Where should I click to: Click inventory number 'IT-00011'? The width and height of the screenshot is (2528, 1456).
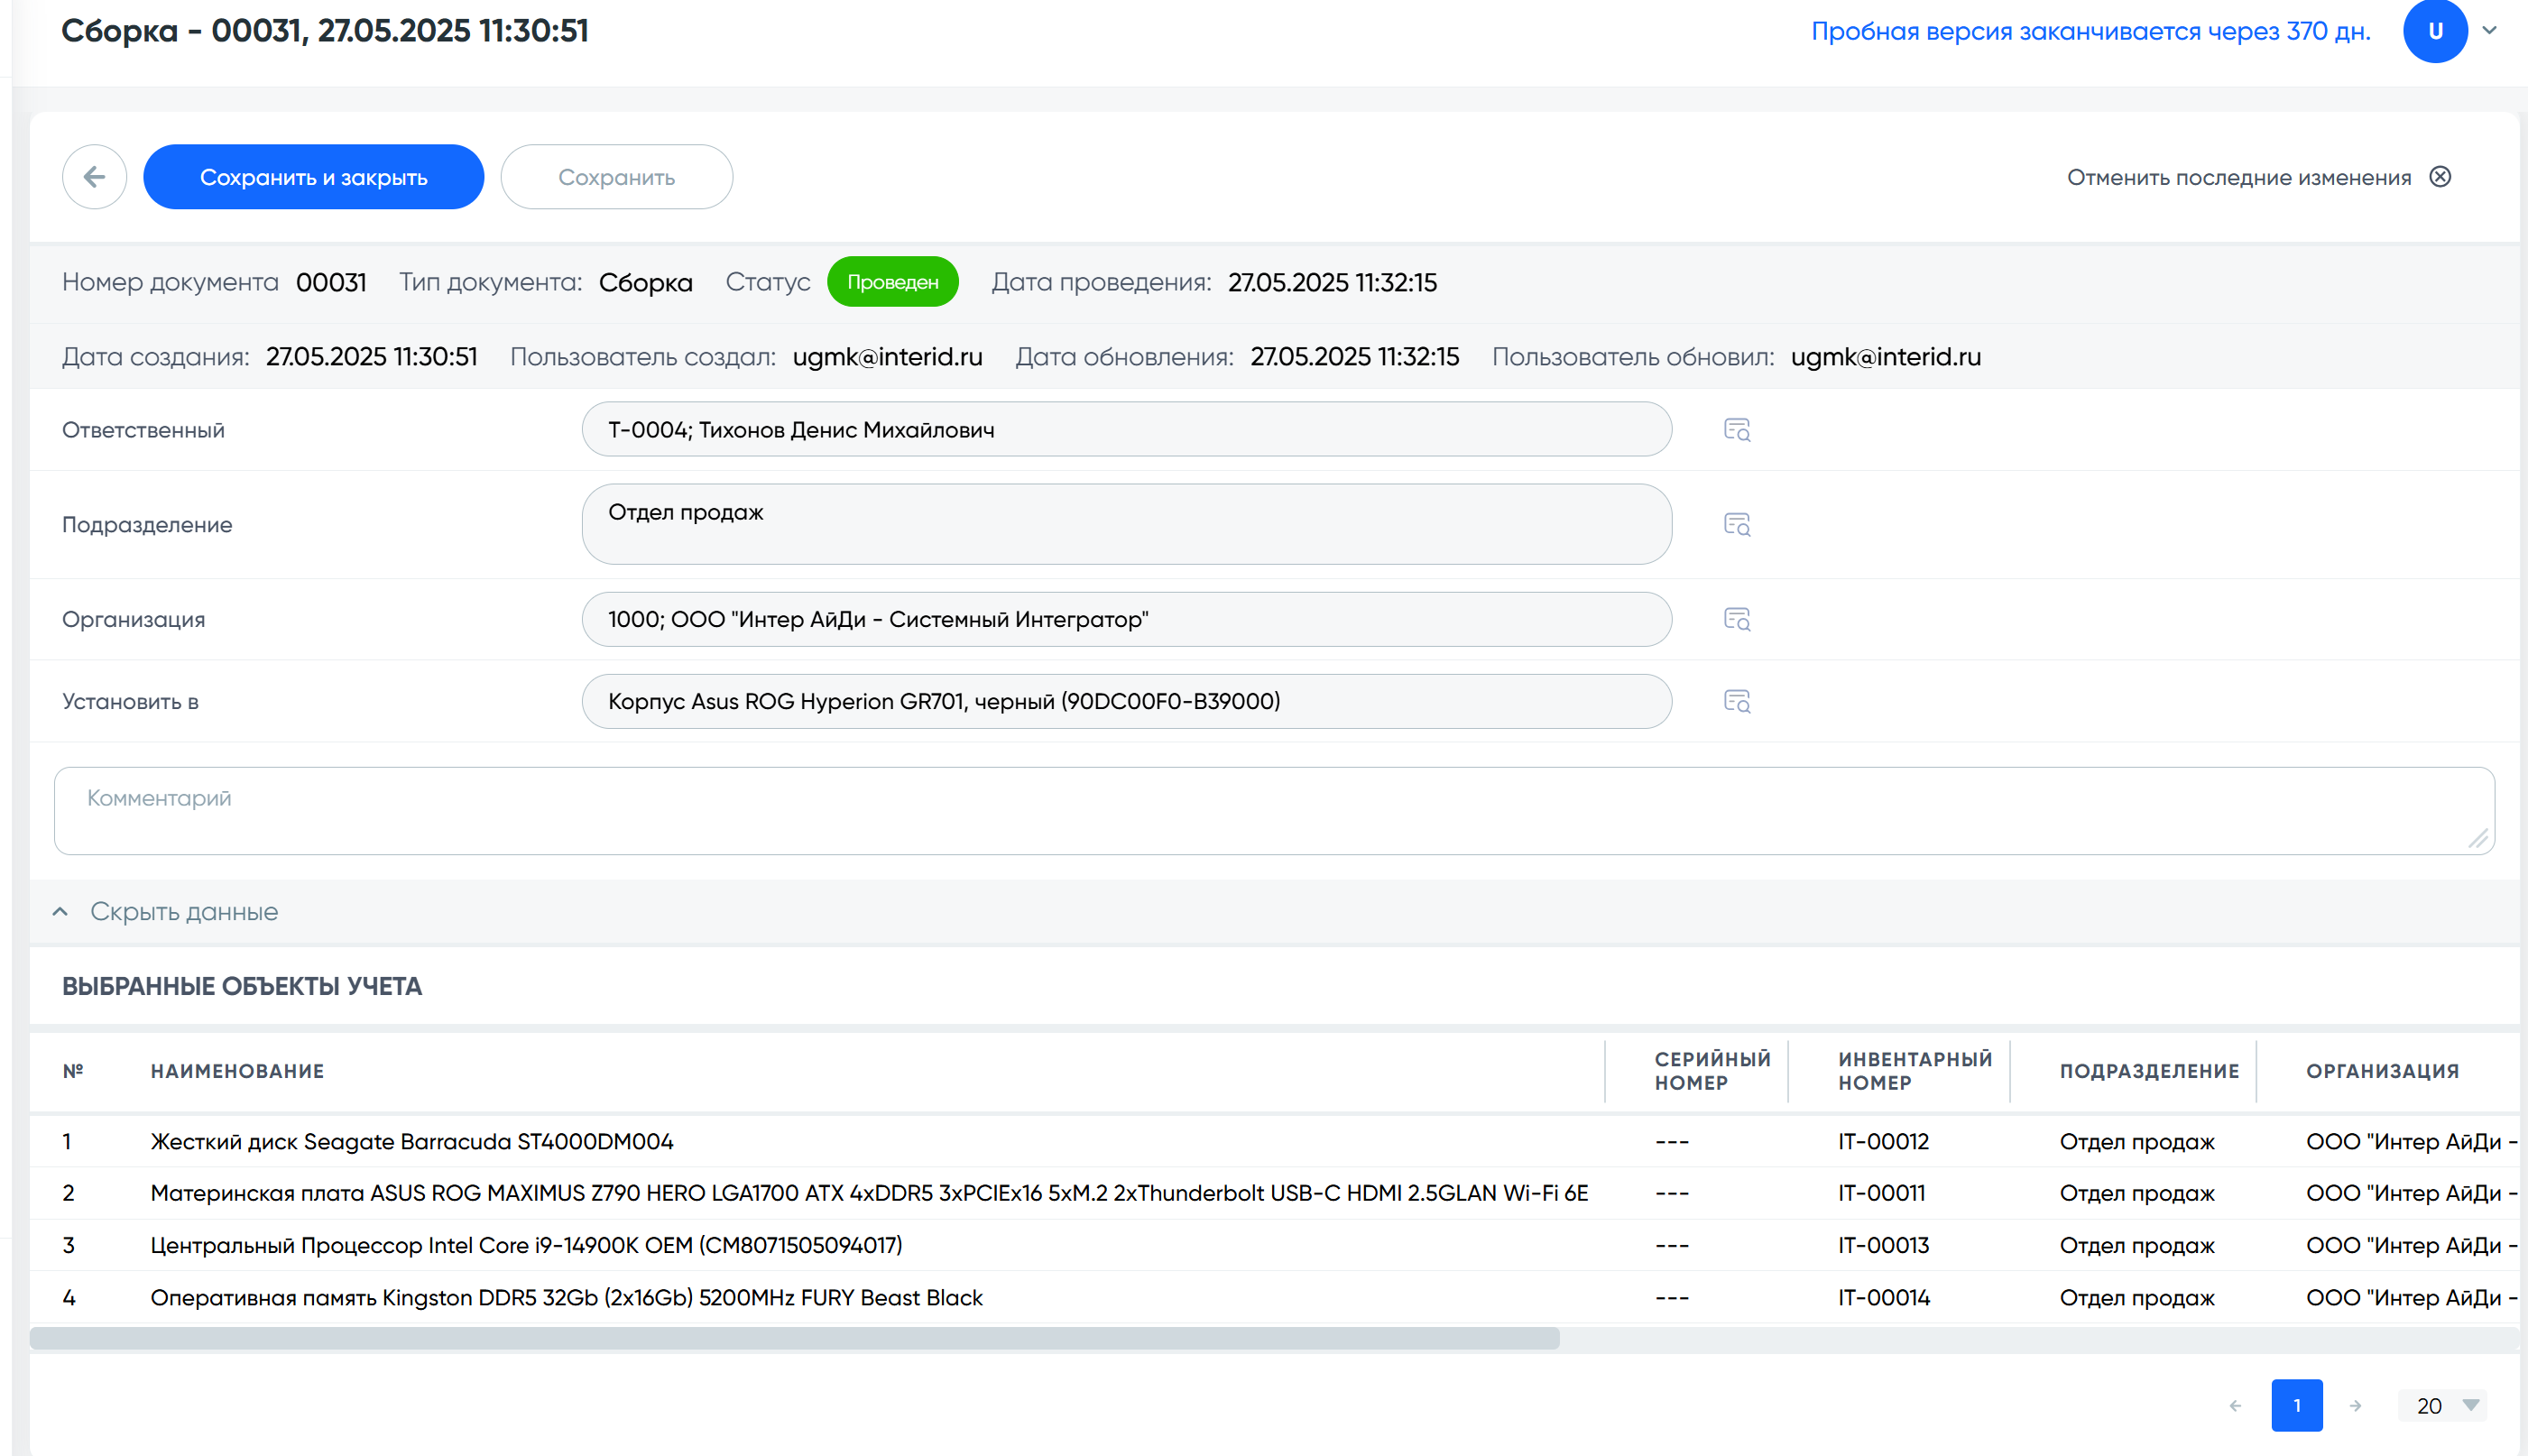pyautogui.click(x=1881, y=1193)
